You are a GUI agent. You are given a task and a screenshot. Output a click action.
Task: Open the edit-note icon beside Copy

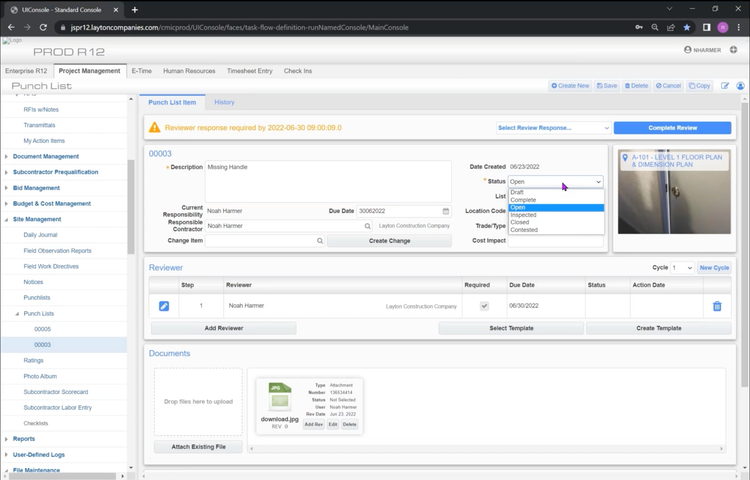tap(725, 86)
